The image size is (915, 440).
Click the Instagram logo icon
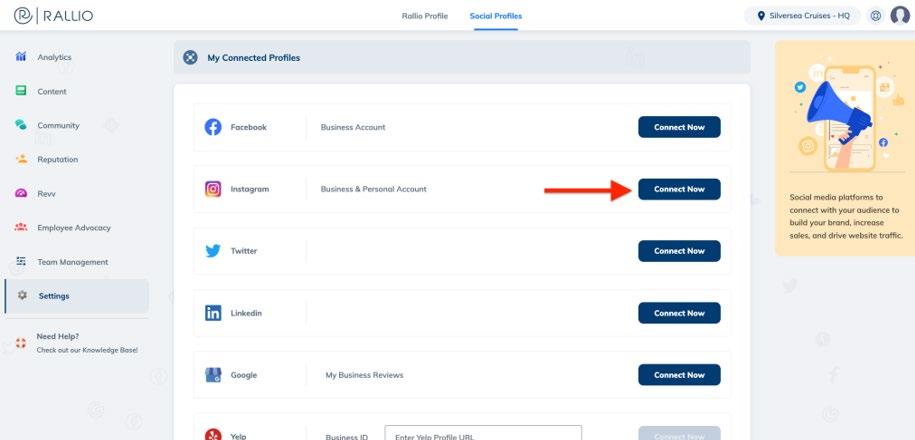(213, 189)
